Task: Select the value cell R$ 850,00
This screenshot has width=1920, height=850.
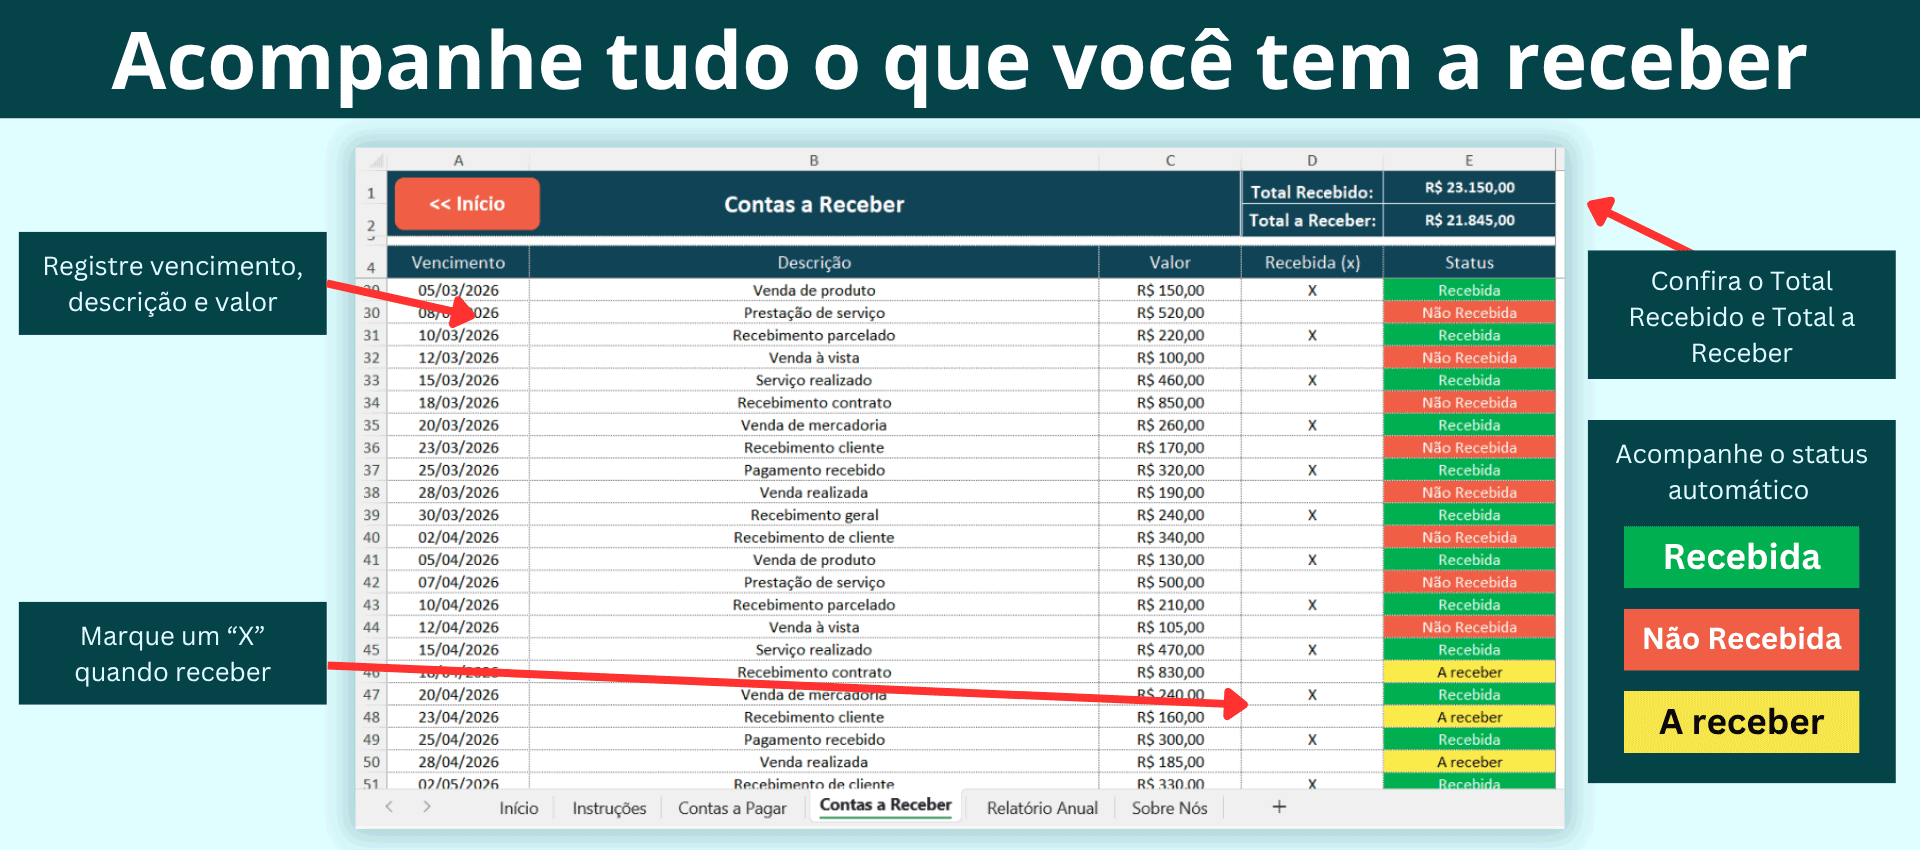Action: tap(1170, 402)
